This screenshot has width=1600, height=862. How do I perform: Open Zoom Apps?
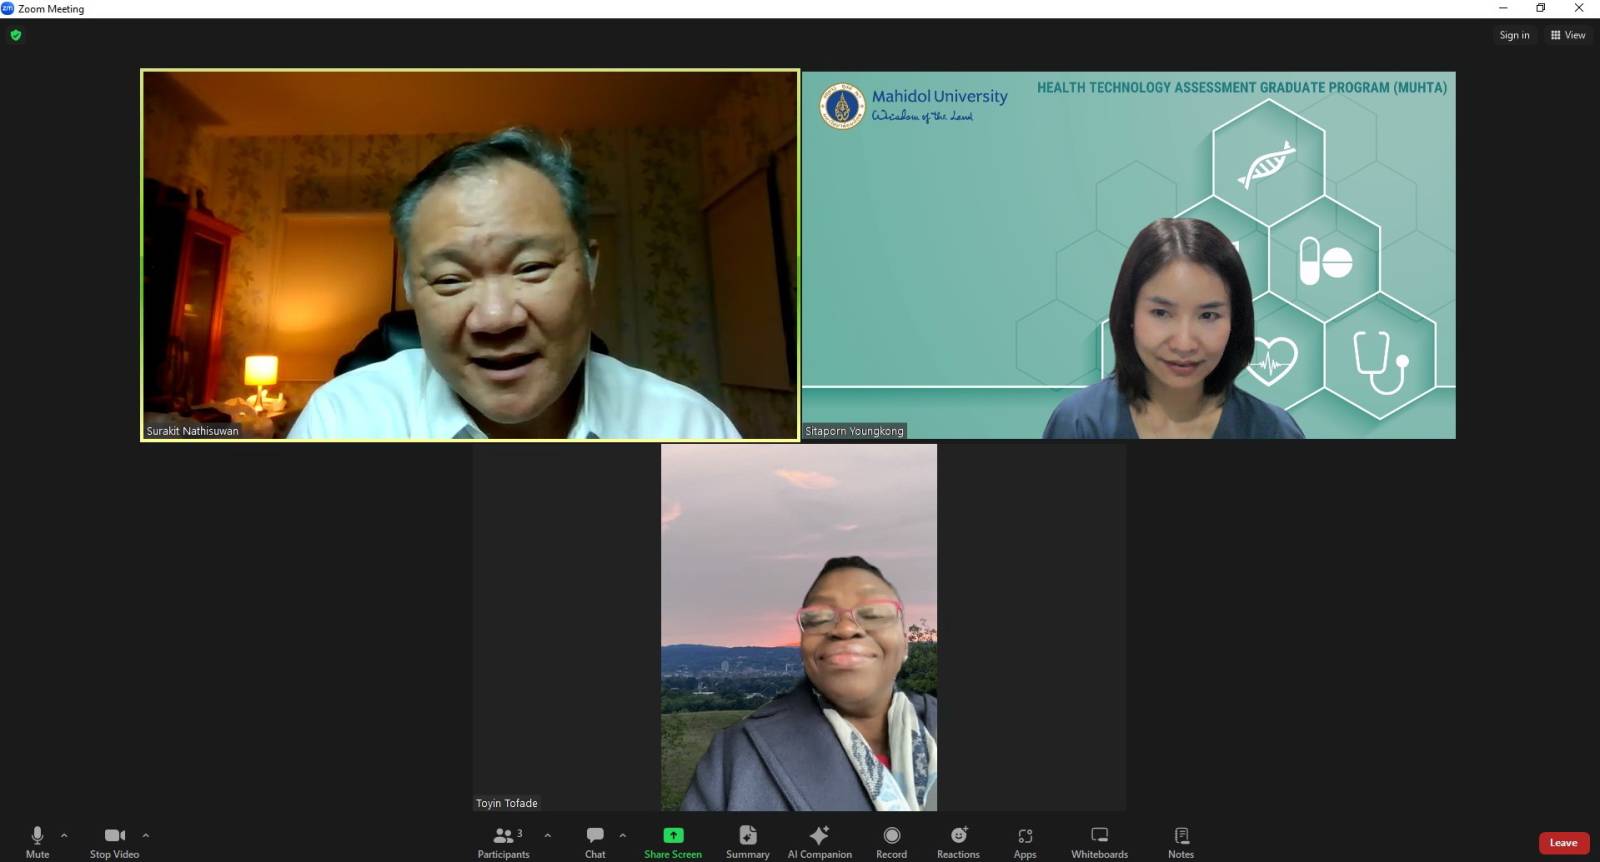pyautogui.click(x=1025, y=842)
